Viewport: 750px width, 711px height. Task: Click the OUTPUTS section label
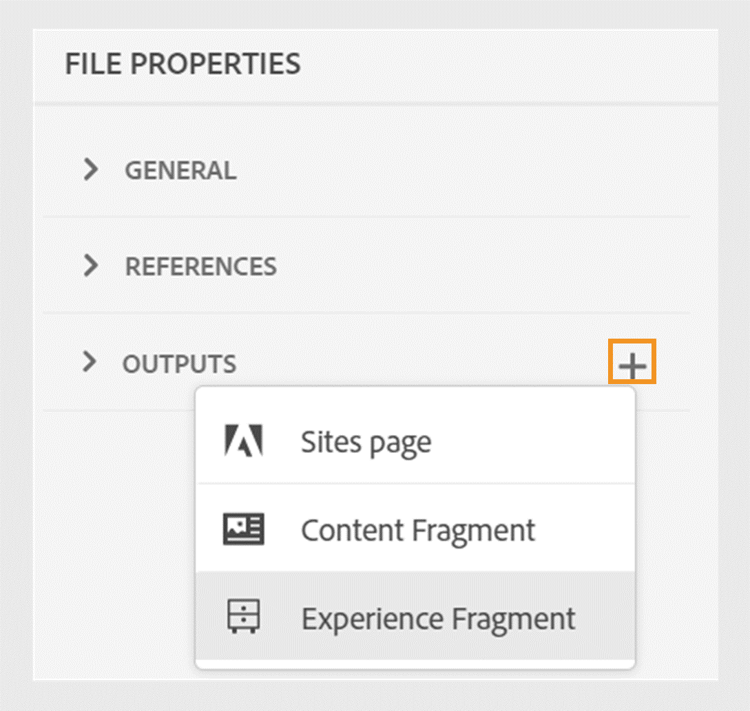179,364
